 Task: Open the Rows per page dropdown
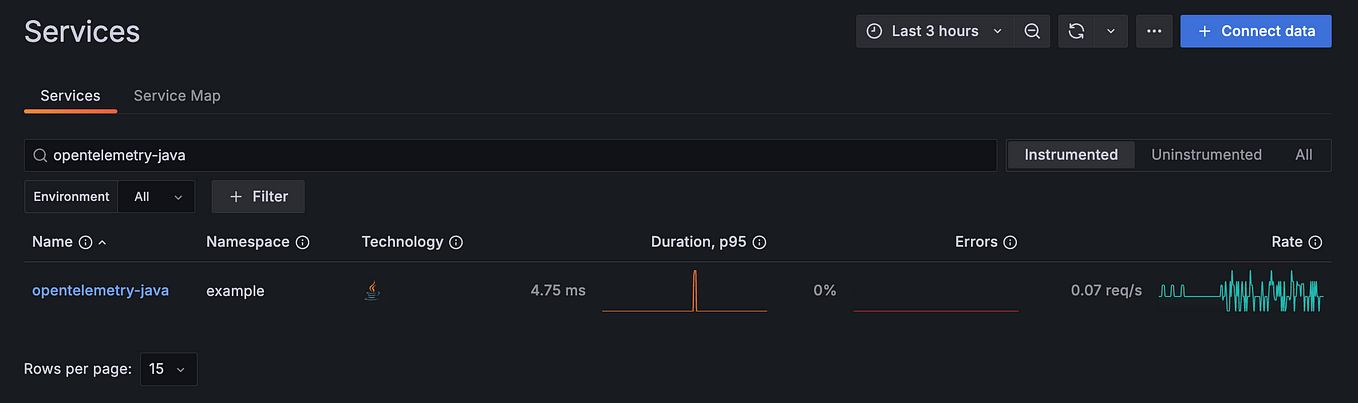point(169,369)
